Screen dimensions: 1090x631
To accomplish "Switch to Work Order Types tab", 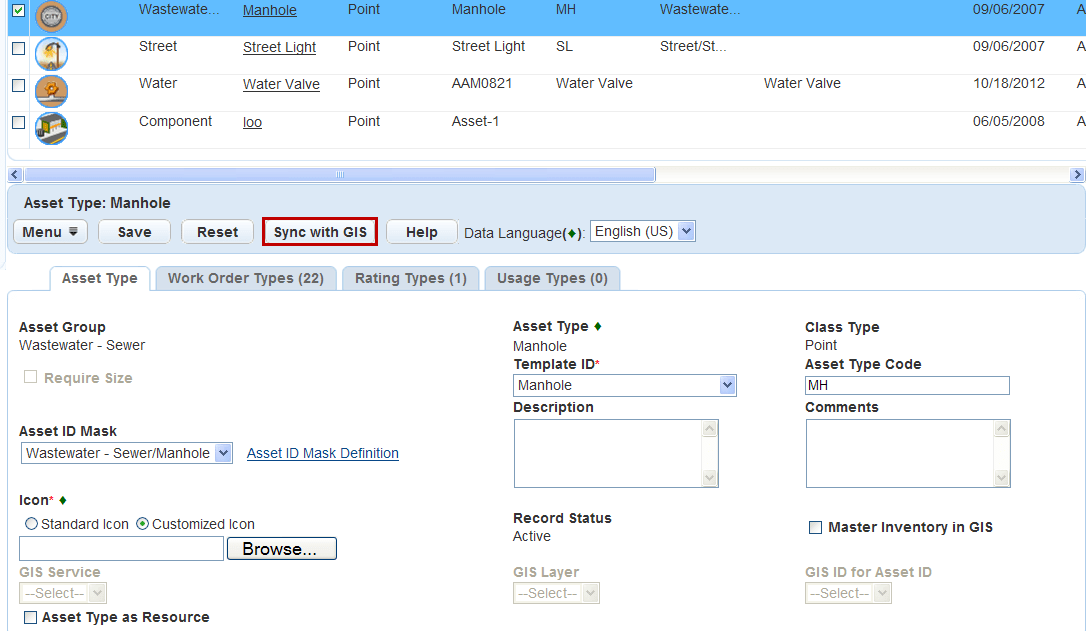I will click(245, 278).
